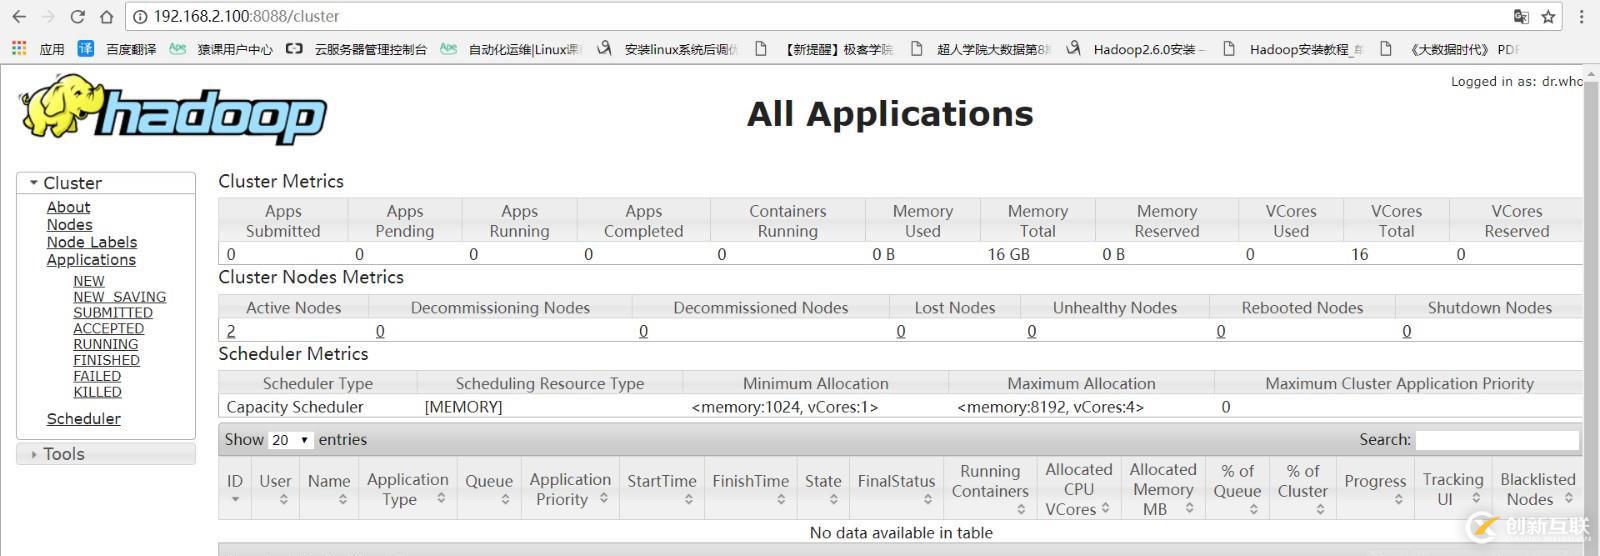Screen dimensions: 1600x556
Task: Reload the page with refresh icon
Action: 77,16
